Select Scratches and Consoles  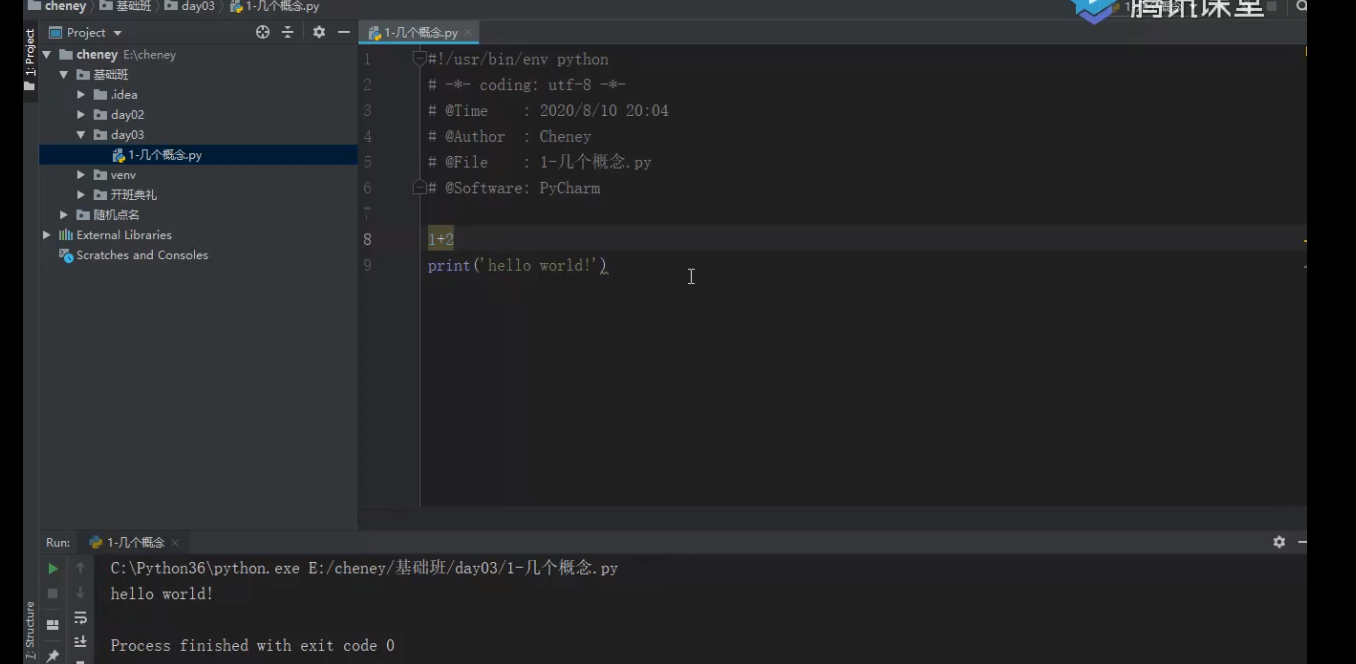pos(142,255)
